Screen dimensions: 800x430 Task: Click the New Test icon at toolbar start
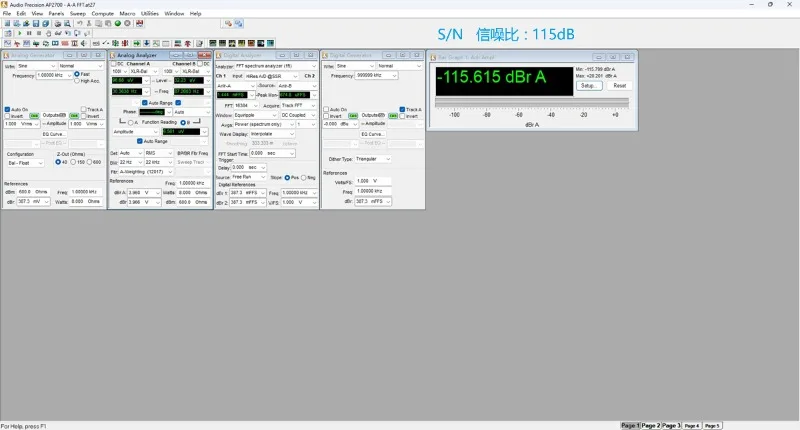click(x=7, y=23)
